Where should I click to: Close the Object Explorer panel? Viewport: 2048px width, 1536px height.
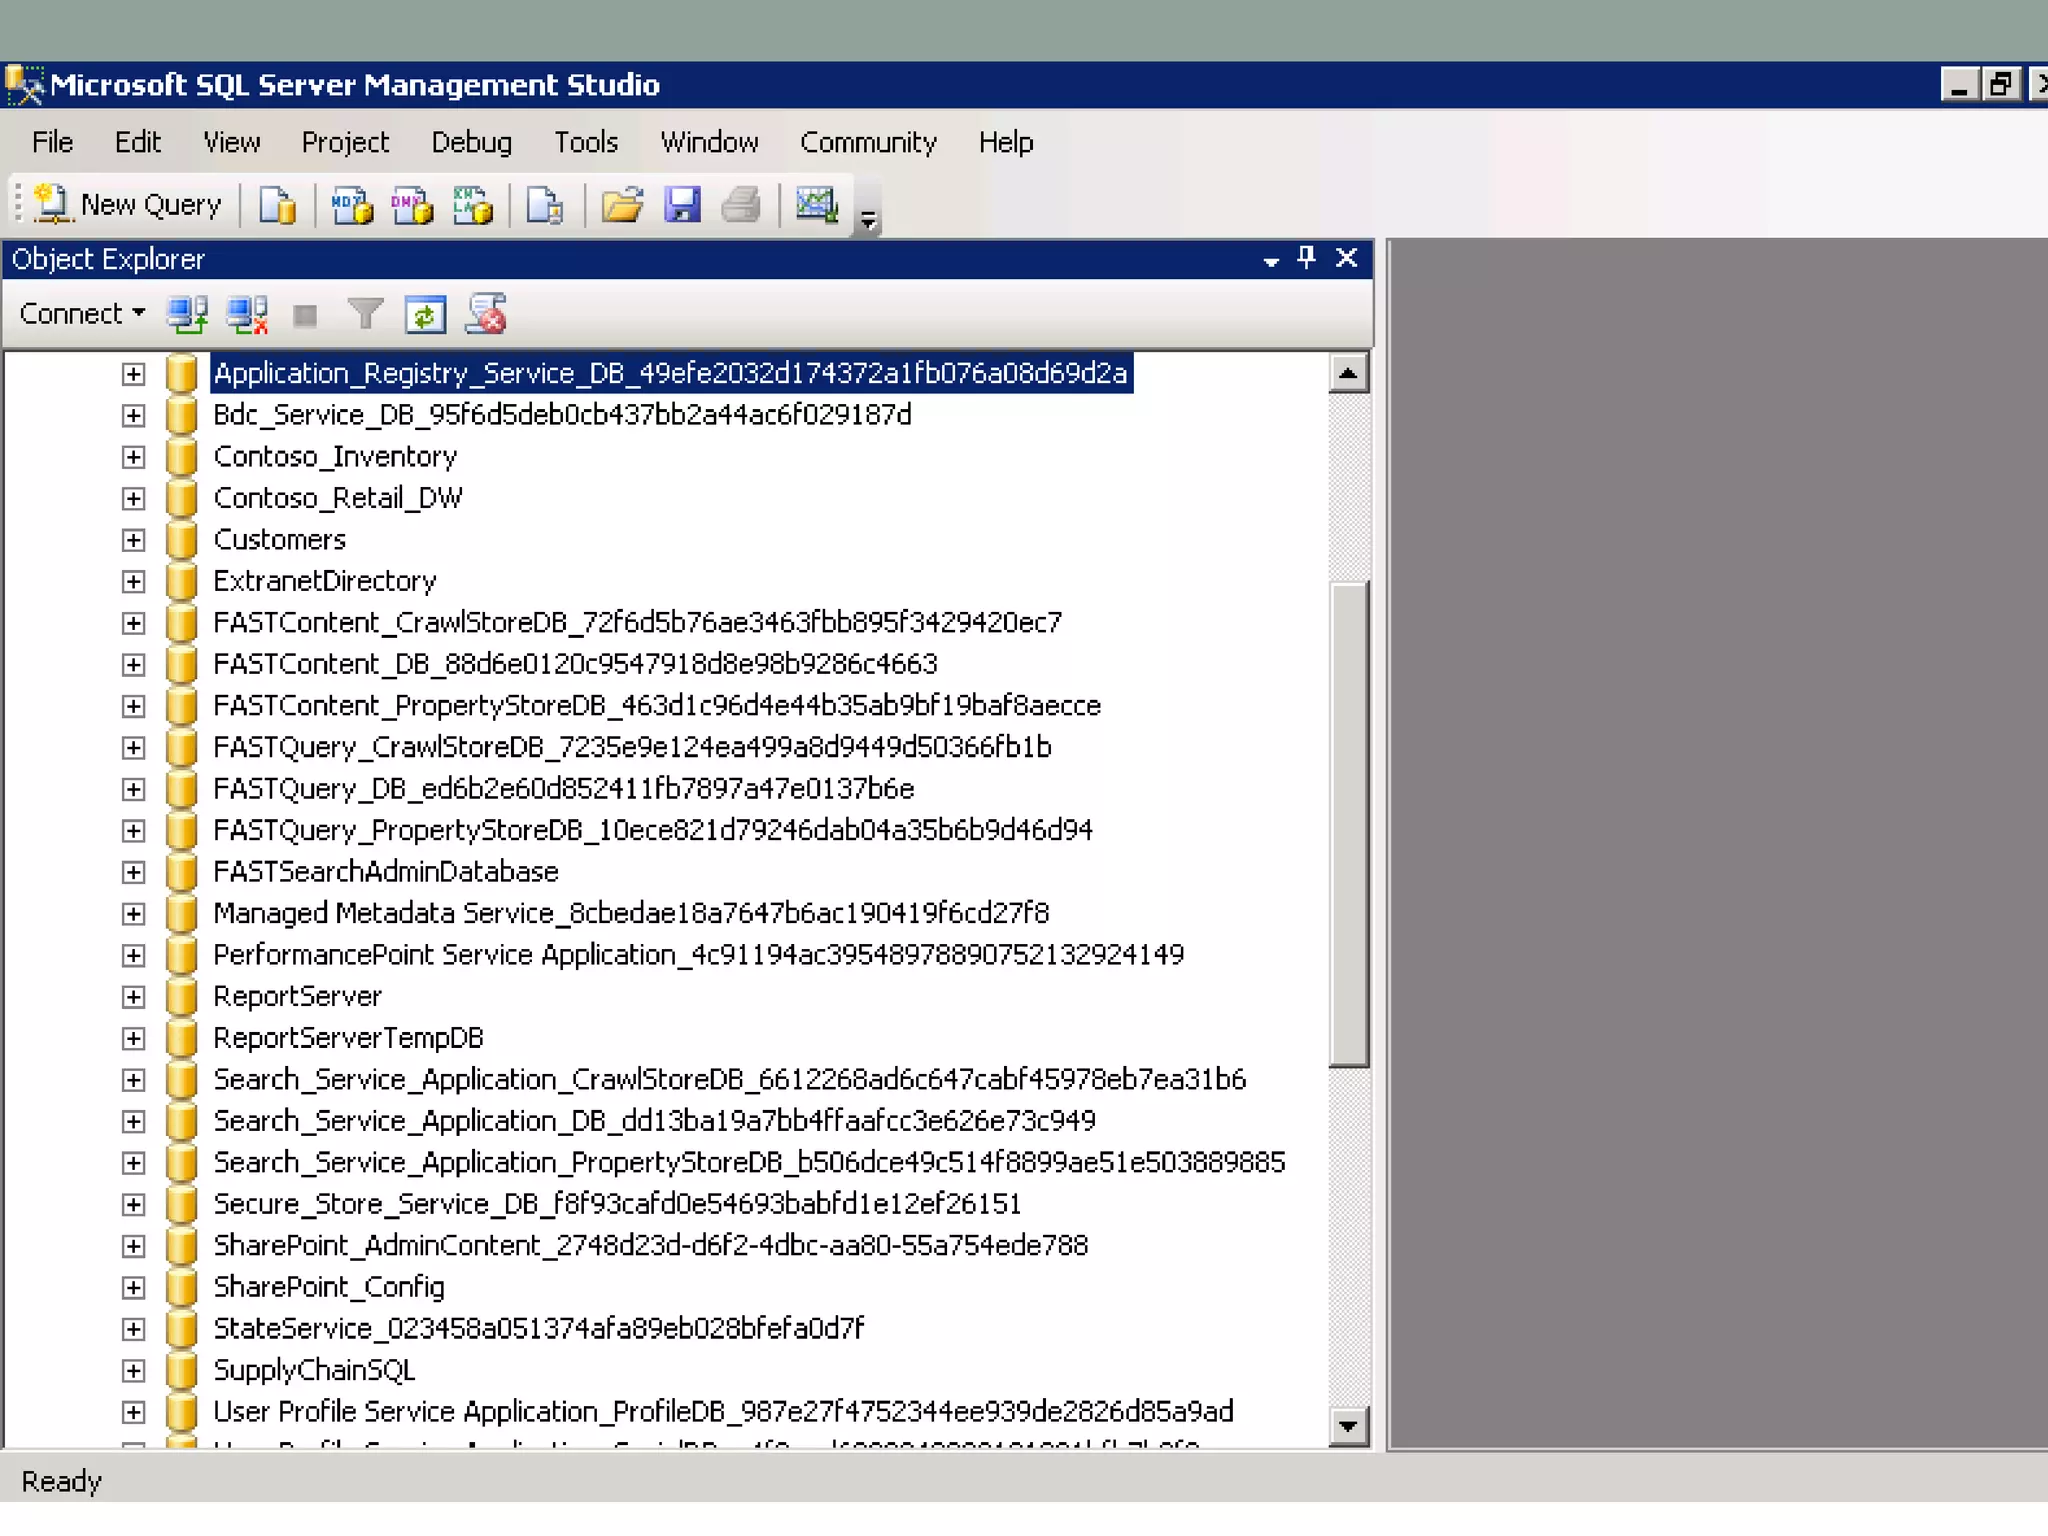pyautogui.click(x=1346, y=258)
